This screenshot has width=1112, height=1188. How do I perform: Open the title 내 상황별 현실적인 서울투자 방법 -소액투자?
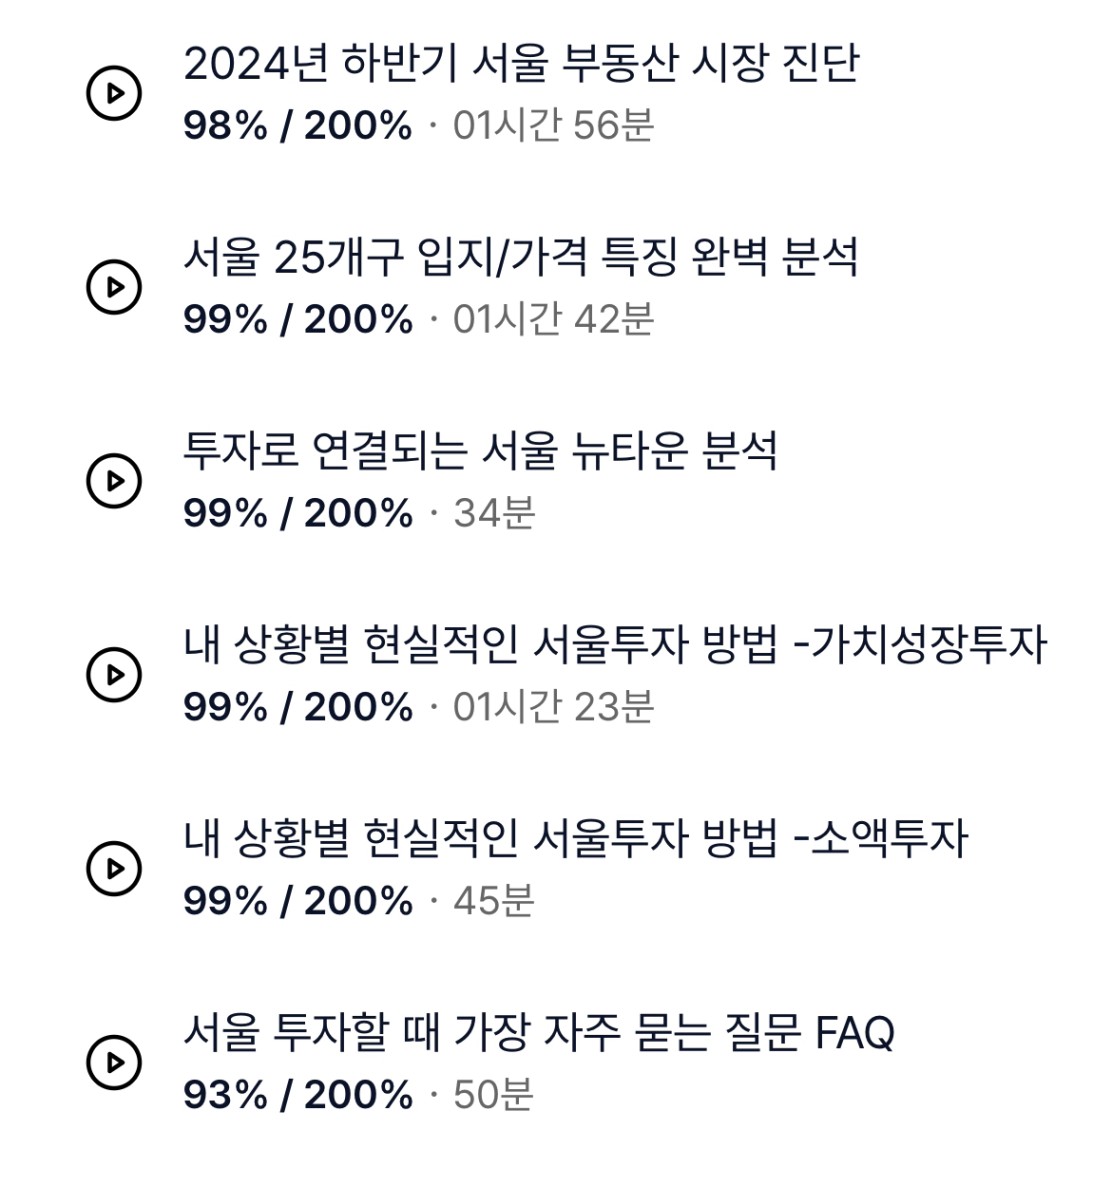tap(576, 838)
